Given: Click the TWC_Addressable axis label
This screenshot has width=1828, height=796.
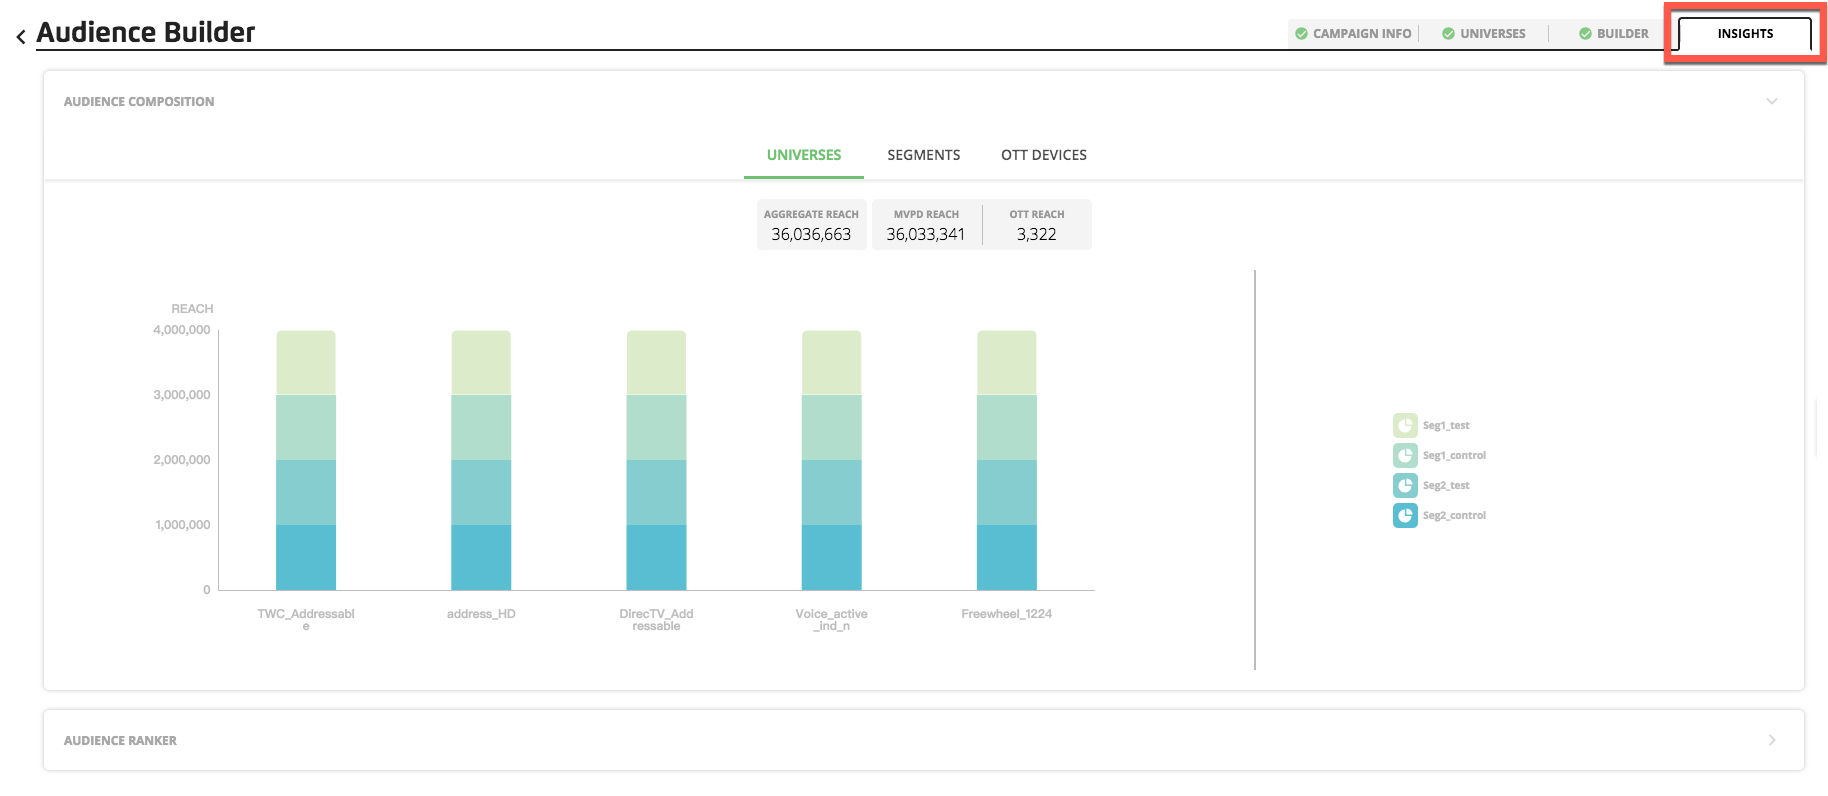Looking at the screenshot, I should coord(306,619).
